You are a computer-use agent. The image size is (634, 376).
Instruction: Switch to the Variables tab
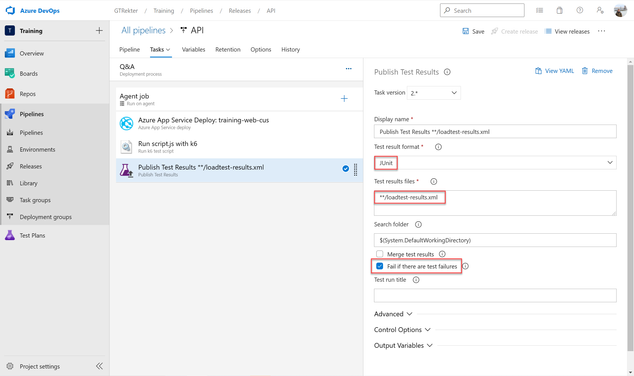point(193,49)
